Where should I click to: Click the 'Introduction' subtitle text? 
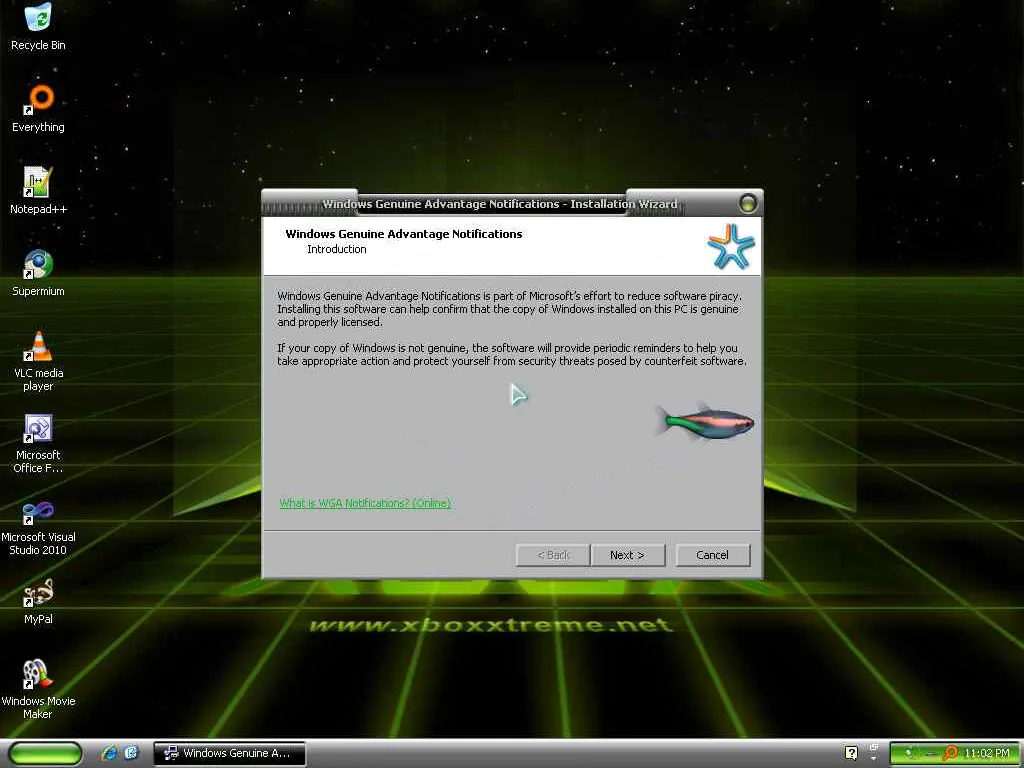tap(337, 249)
